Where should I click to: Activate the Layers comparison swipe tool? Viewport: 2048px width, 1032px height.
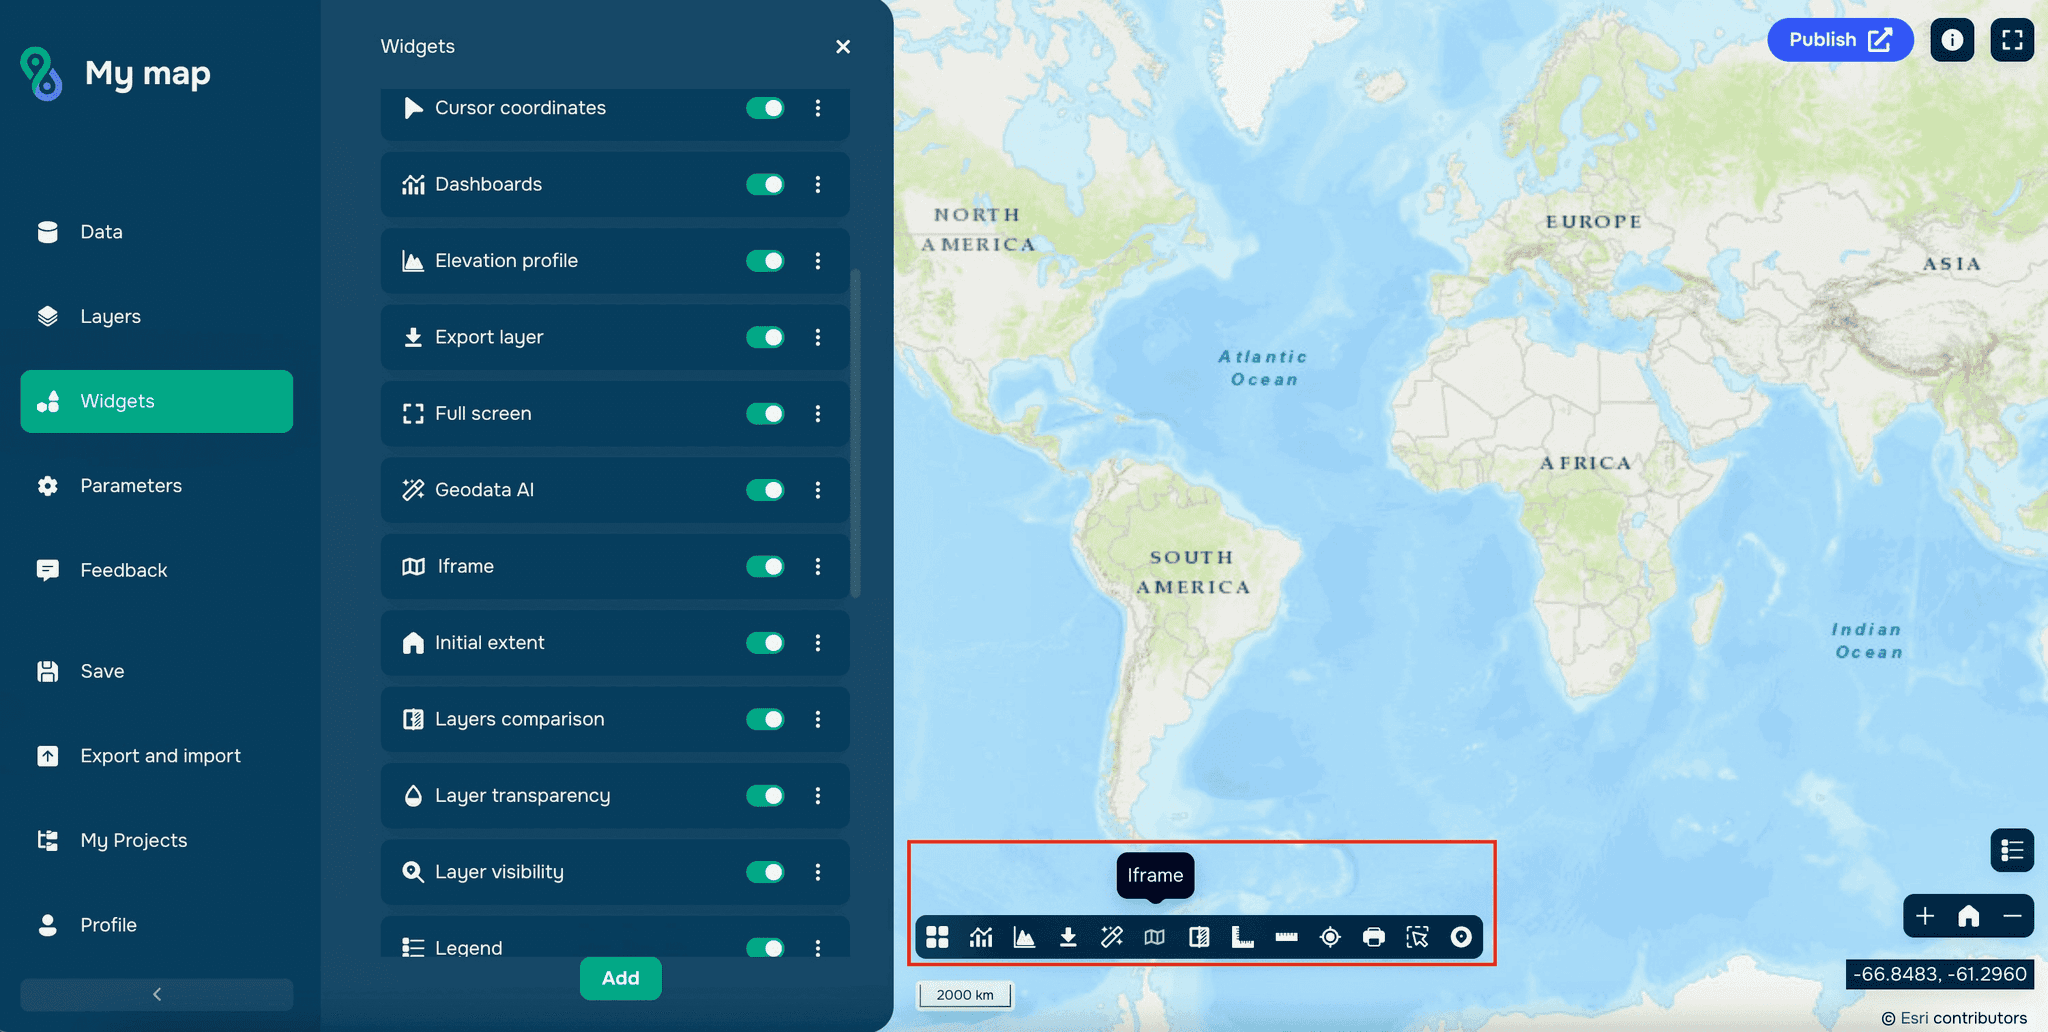click(1199, 938)
